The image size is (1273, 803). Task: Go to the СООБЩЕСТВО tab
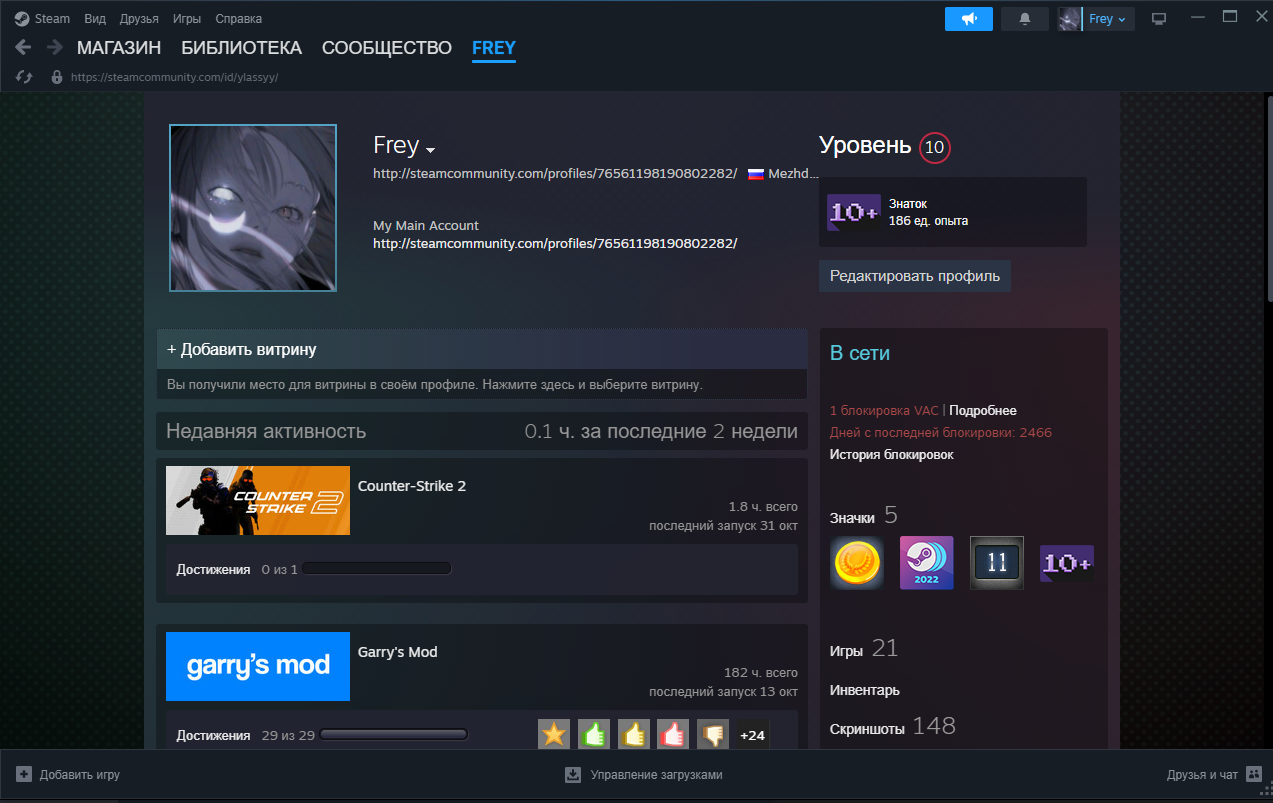click(x=387, y=47)
